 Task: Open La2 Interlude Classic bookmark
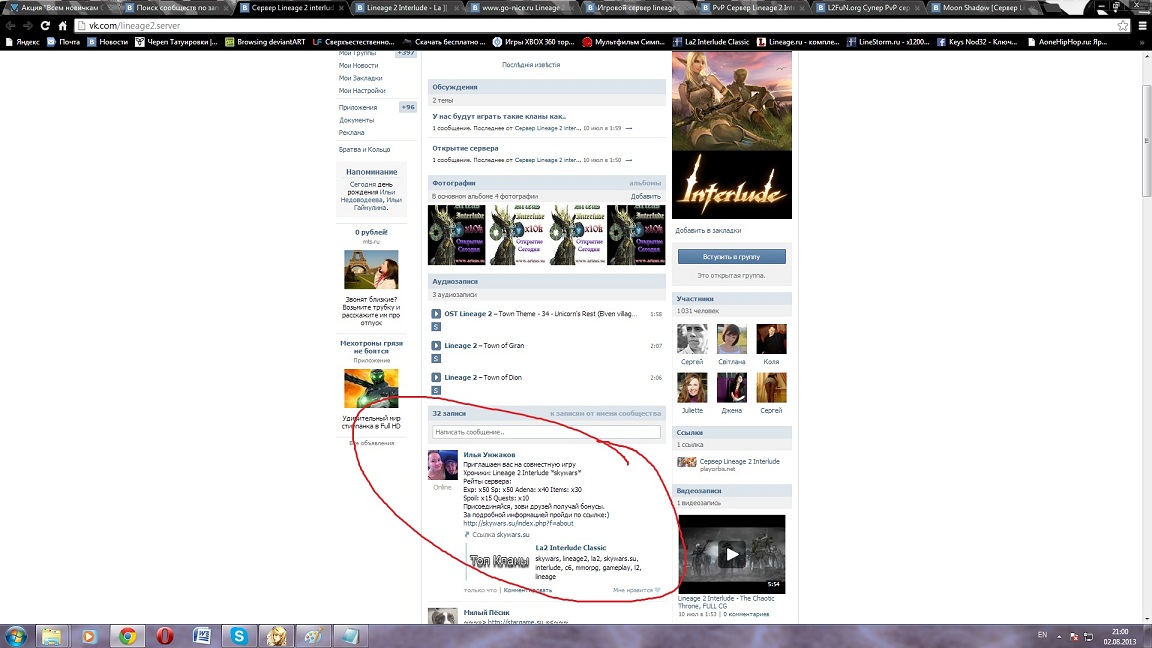[711, 42]
